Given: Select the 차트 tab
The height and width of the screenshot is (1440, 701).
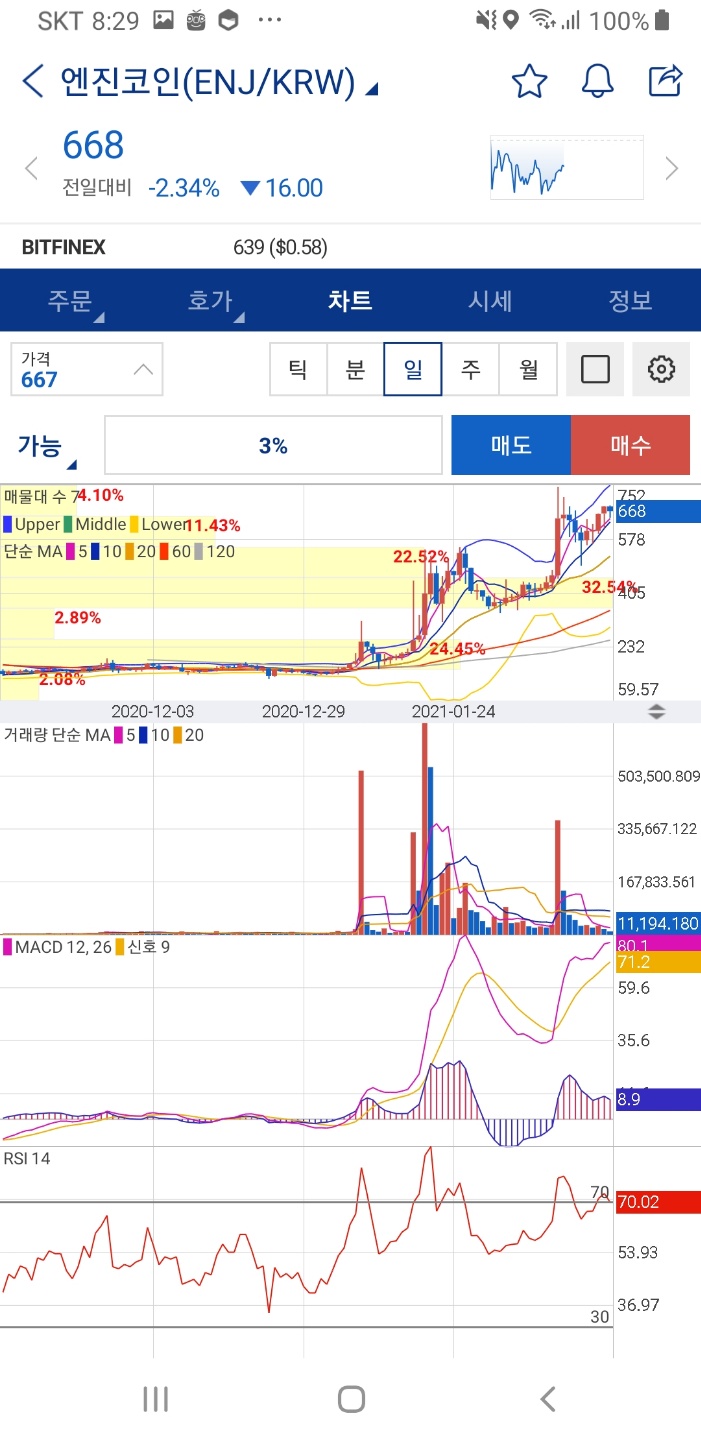Looking at the screenshot, I should 350,300.
